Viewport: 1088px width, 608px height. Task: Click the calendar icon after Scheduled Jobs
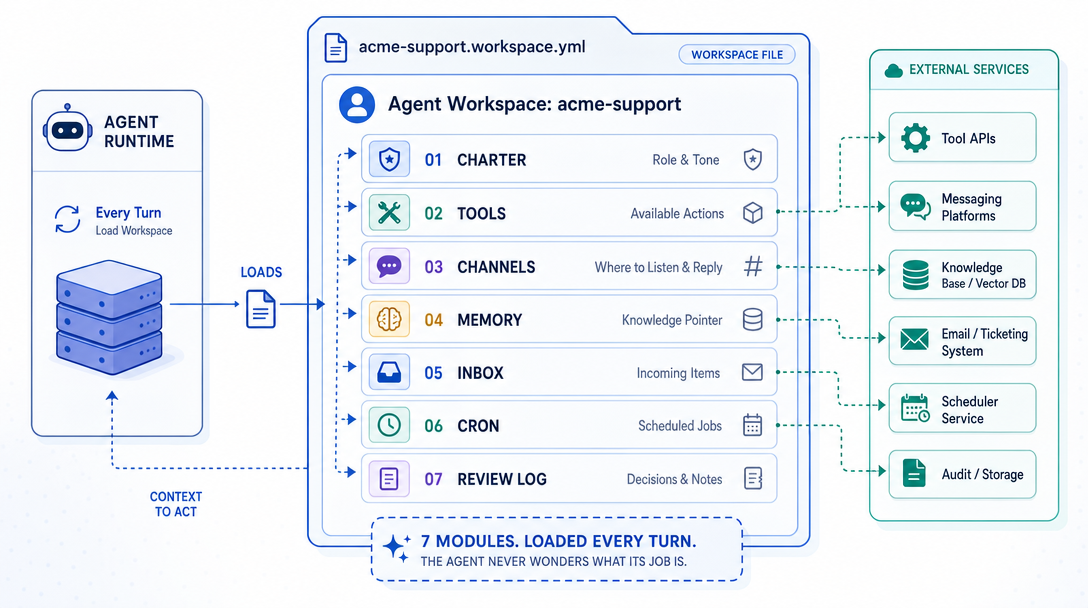point(753,425)
